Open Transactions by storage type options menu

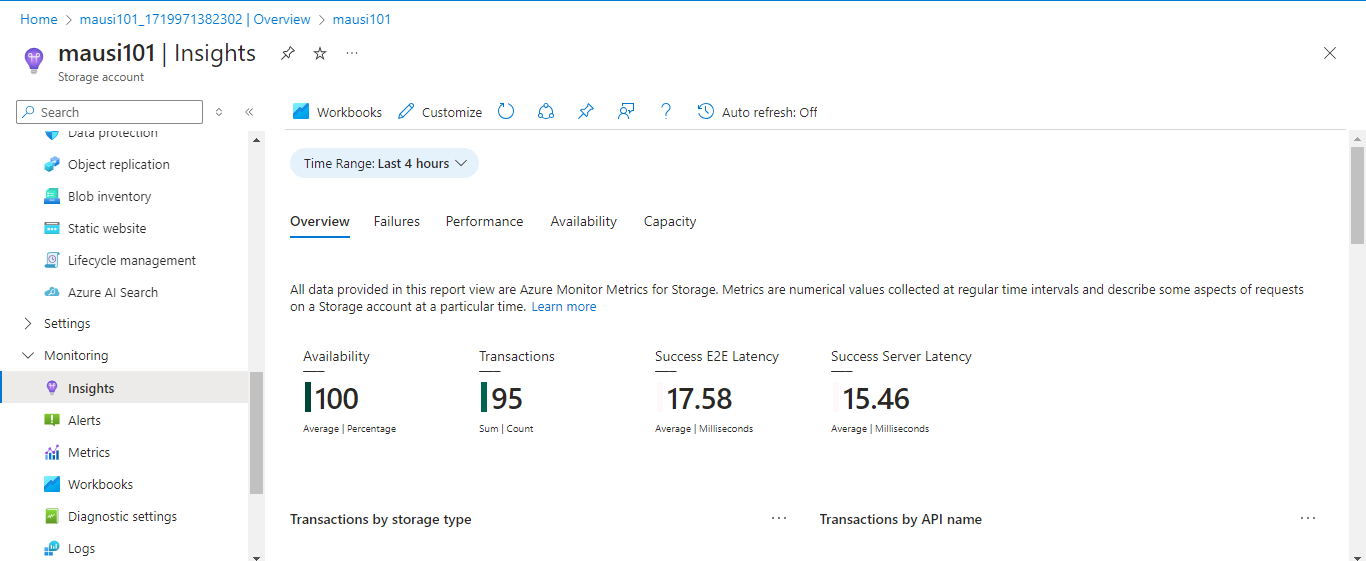pos(779,519)
